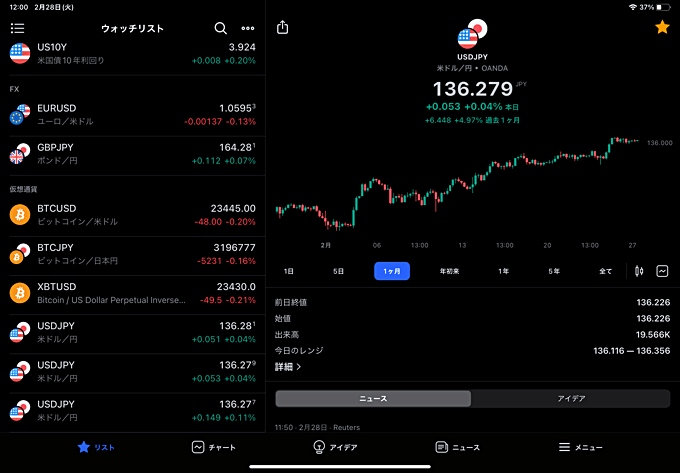680x473 pixels.
Task: Open USDJPY row showing +0.149
Action: point(133,411)
